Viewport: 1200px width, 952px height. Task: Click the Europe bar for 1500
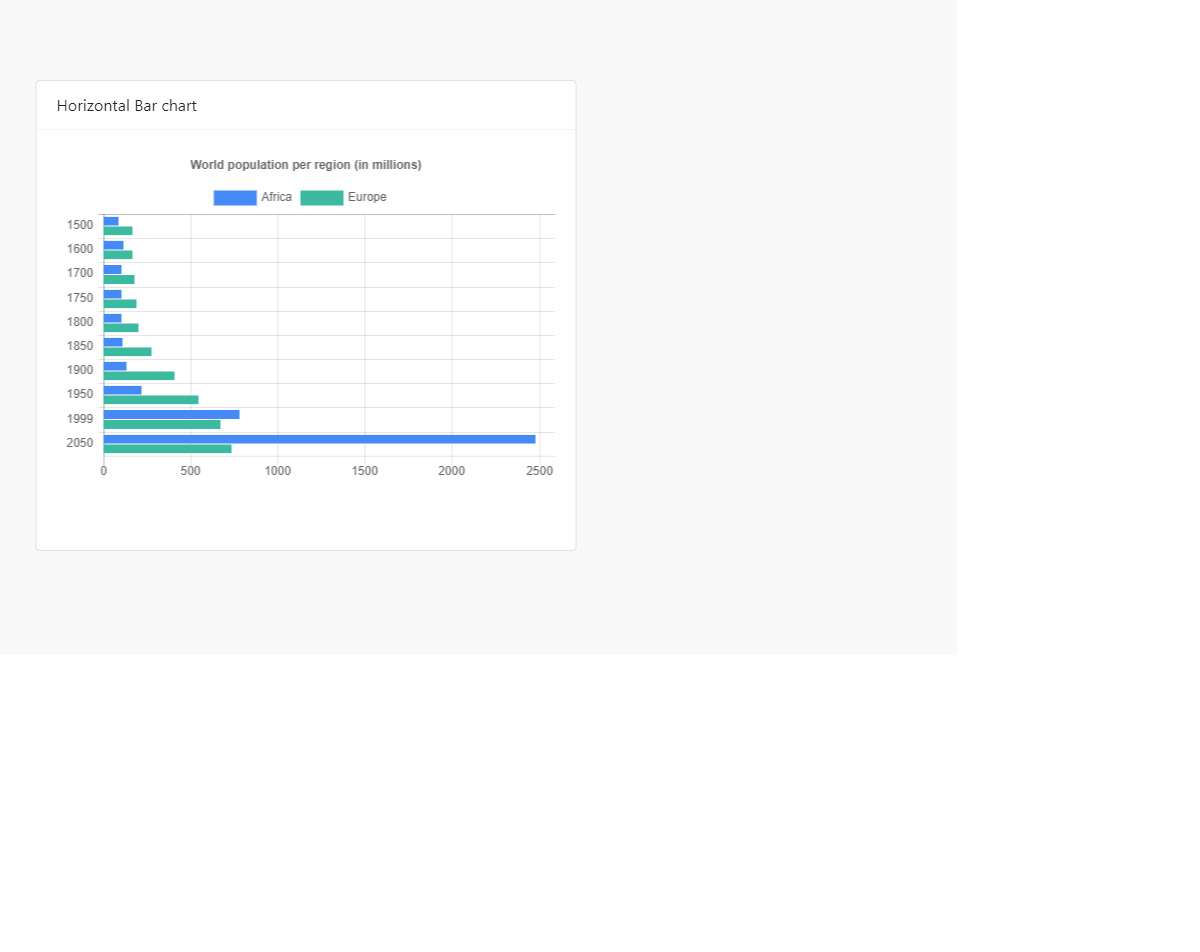tap(118, 231)
